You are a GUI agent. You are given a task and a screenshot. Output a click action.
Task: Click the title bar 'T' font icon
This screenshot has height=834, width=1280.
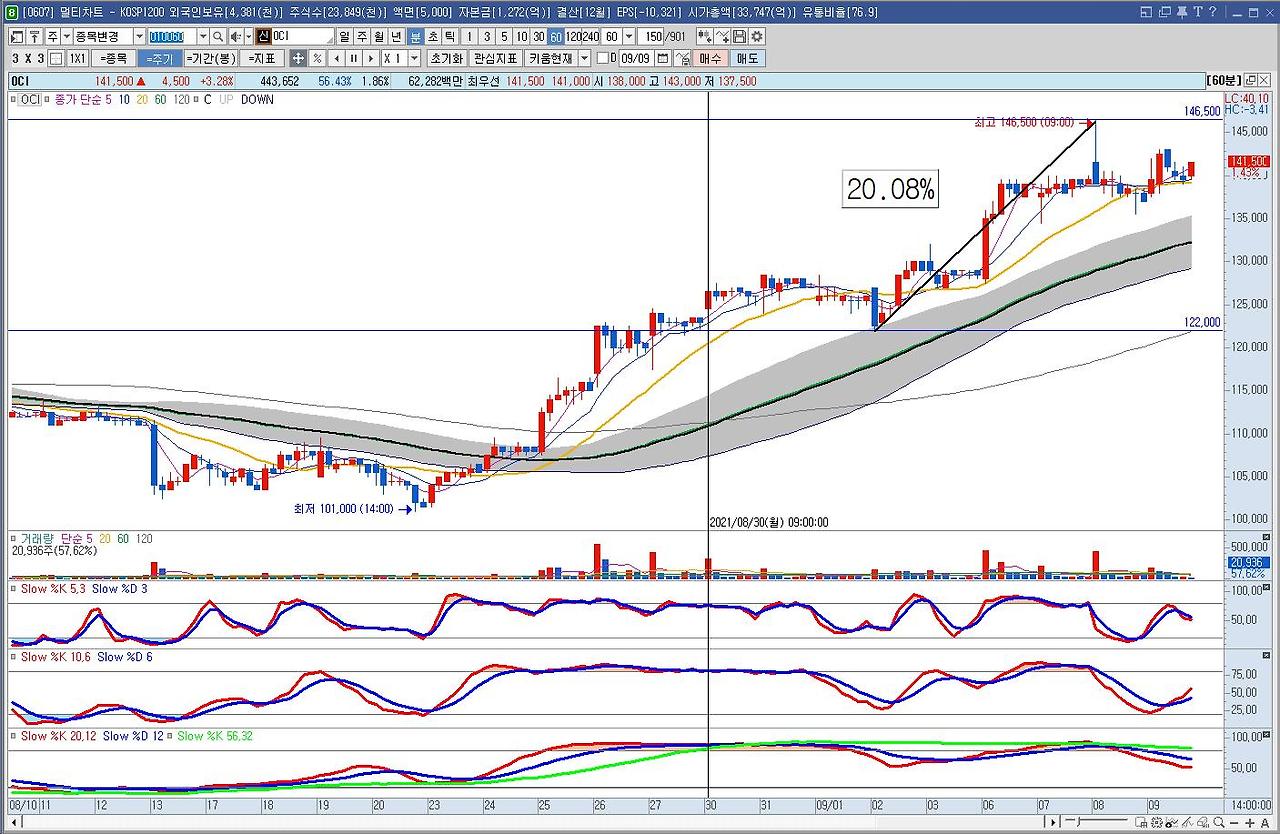[1198, 12]
